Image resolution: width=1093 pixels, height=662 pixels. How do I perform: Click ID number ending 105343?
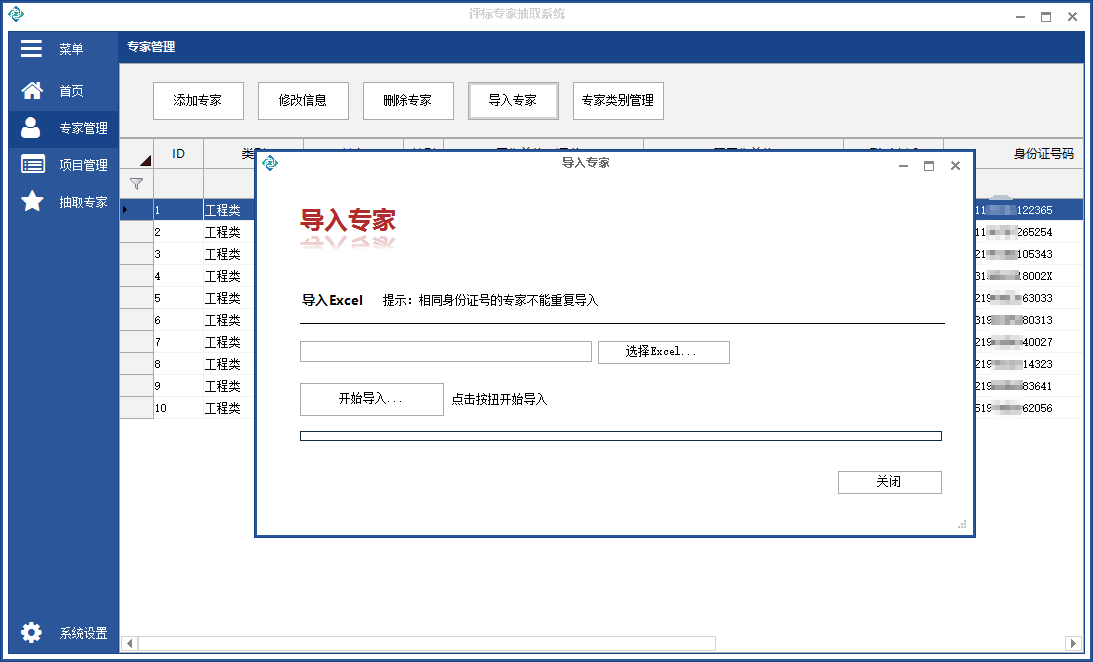tap(1014, 254)
